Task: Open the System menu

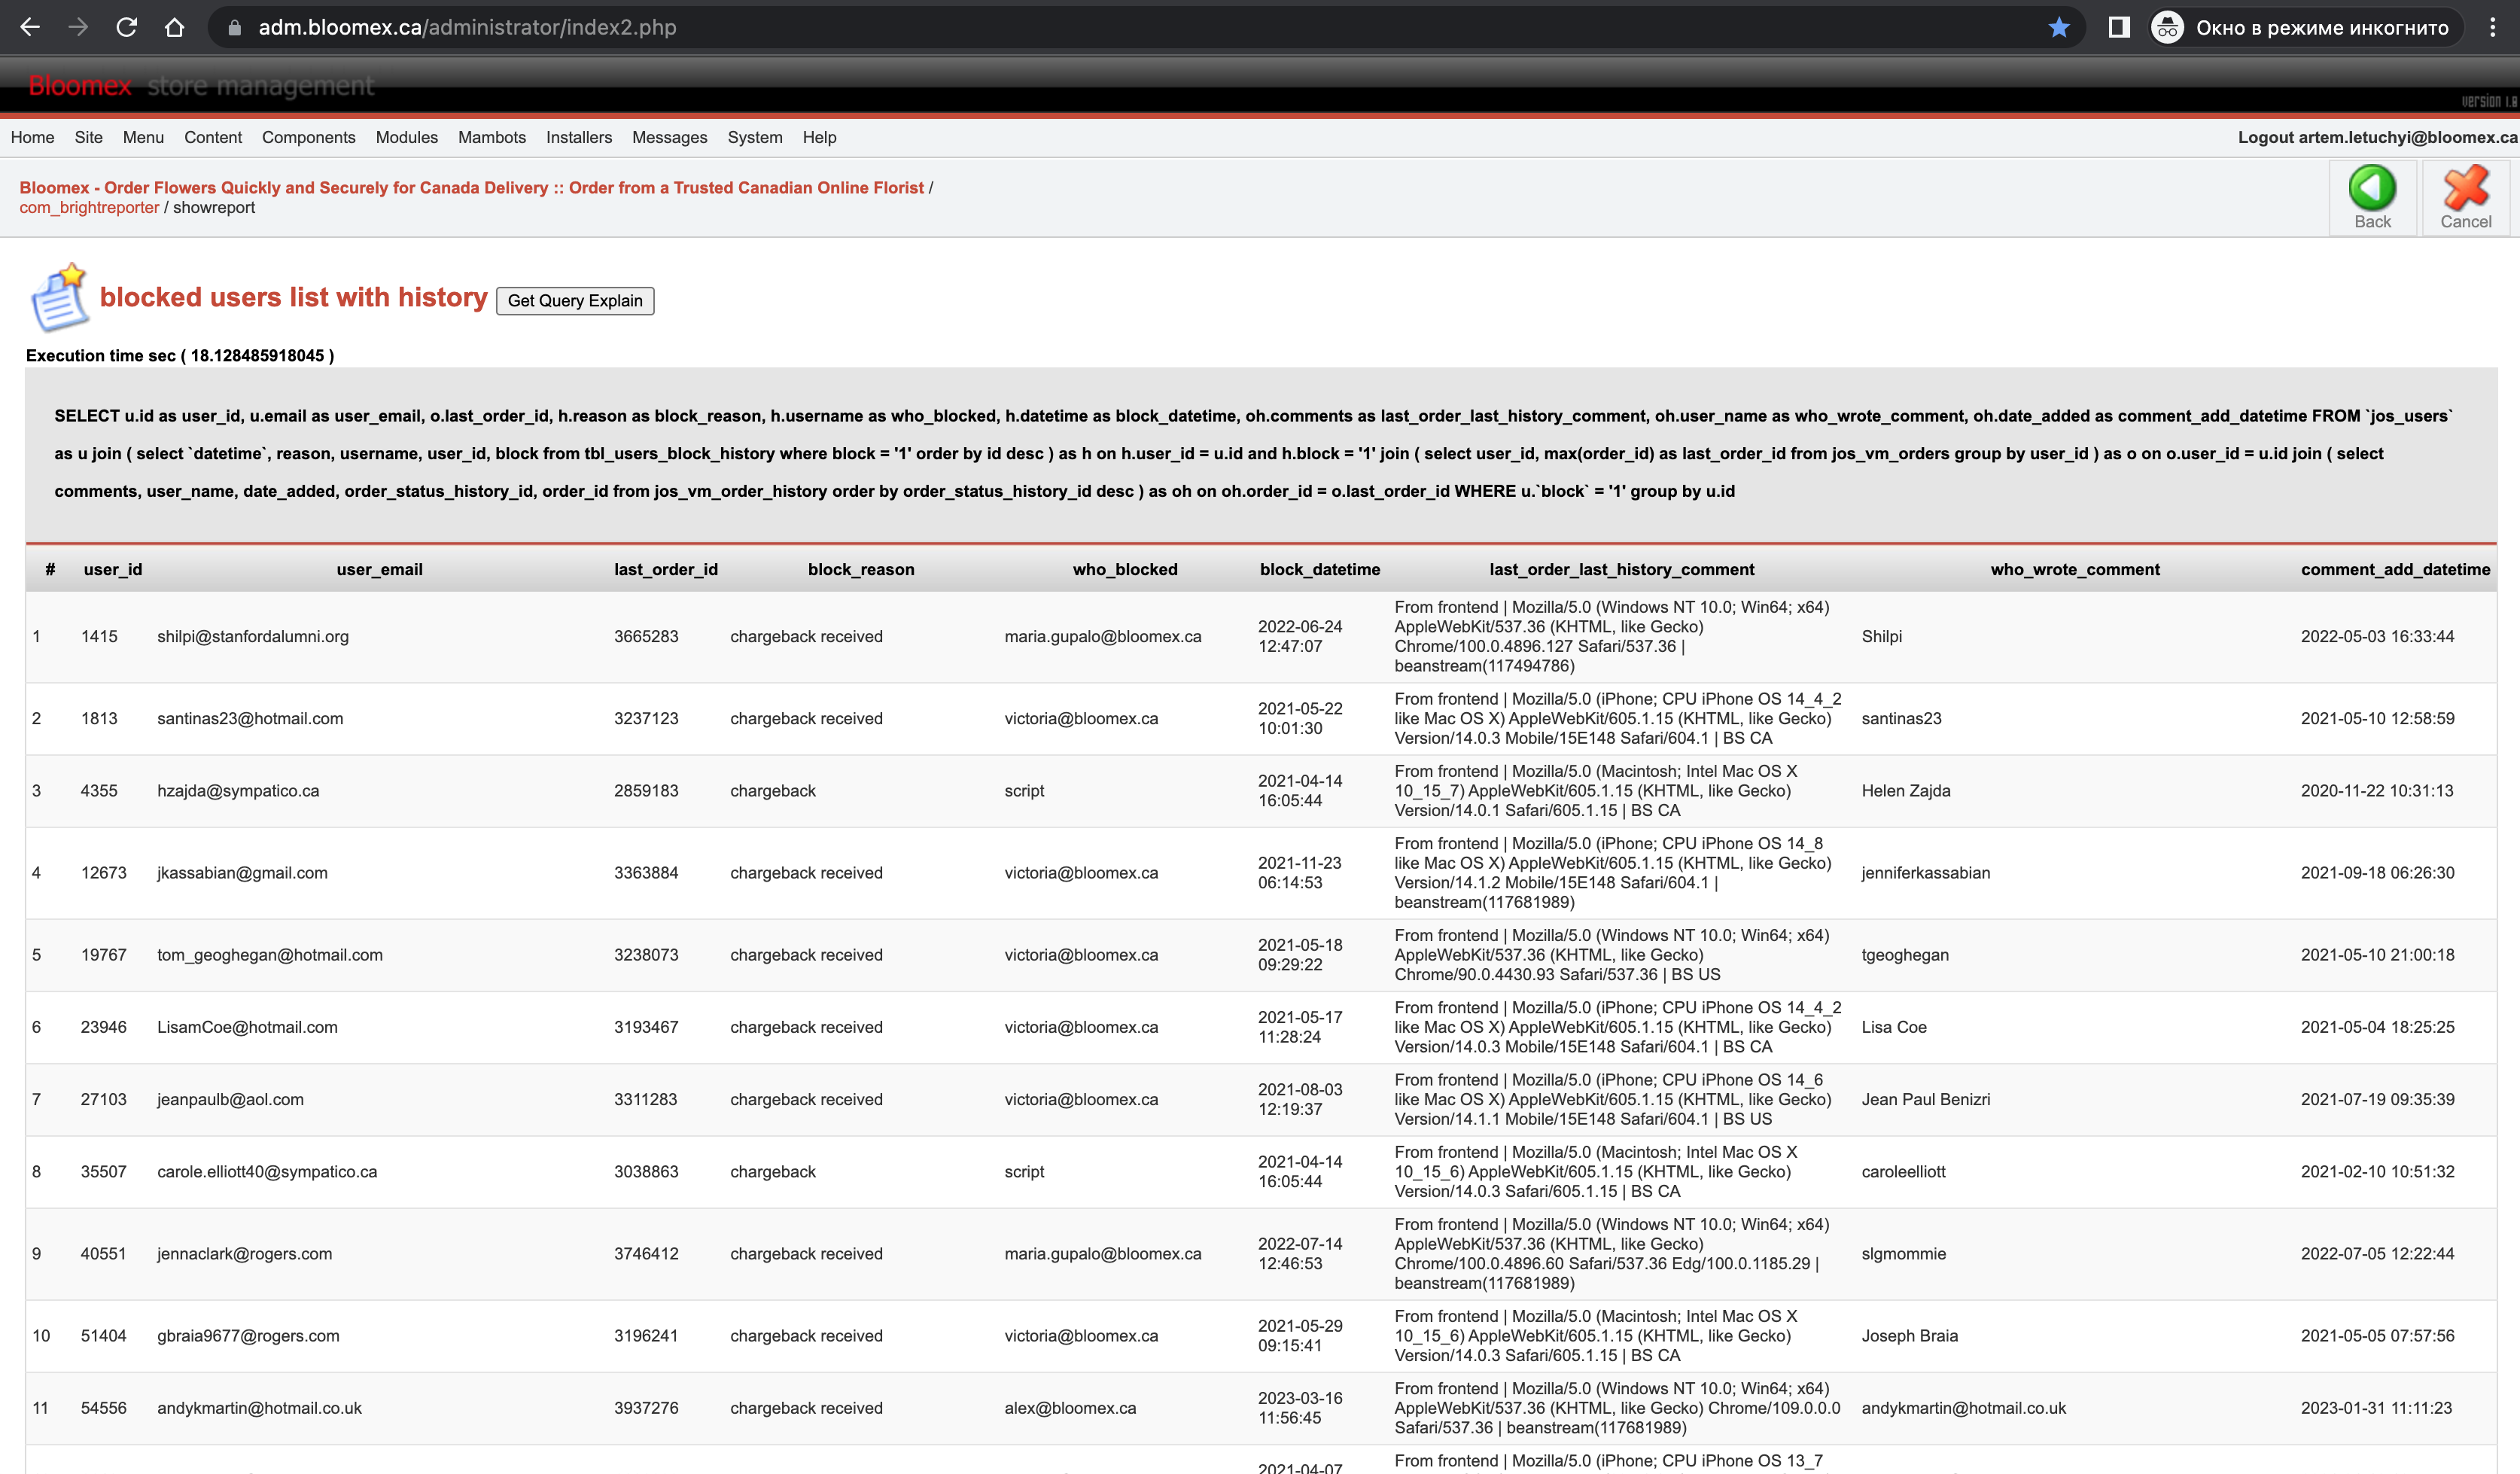Action: [754, 137]
